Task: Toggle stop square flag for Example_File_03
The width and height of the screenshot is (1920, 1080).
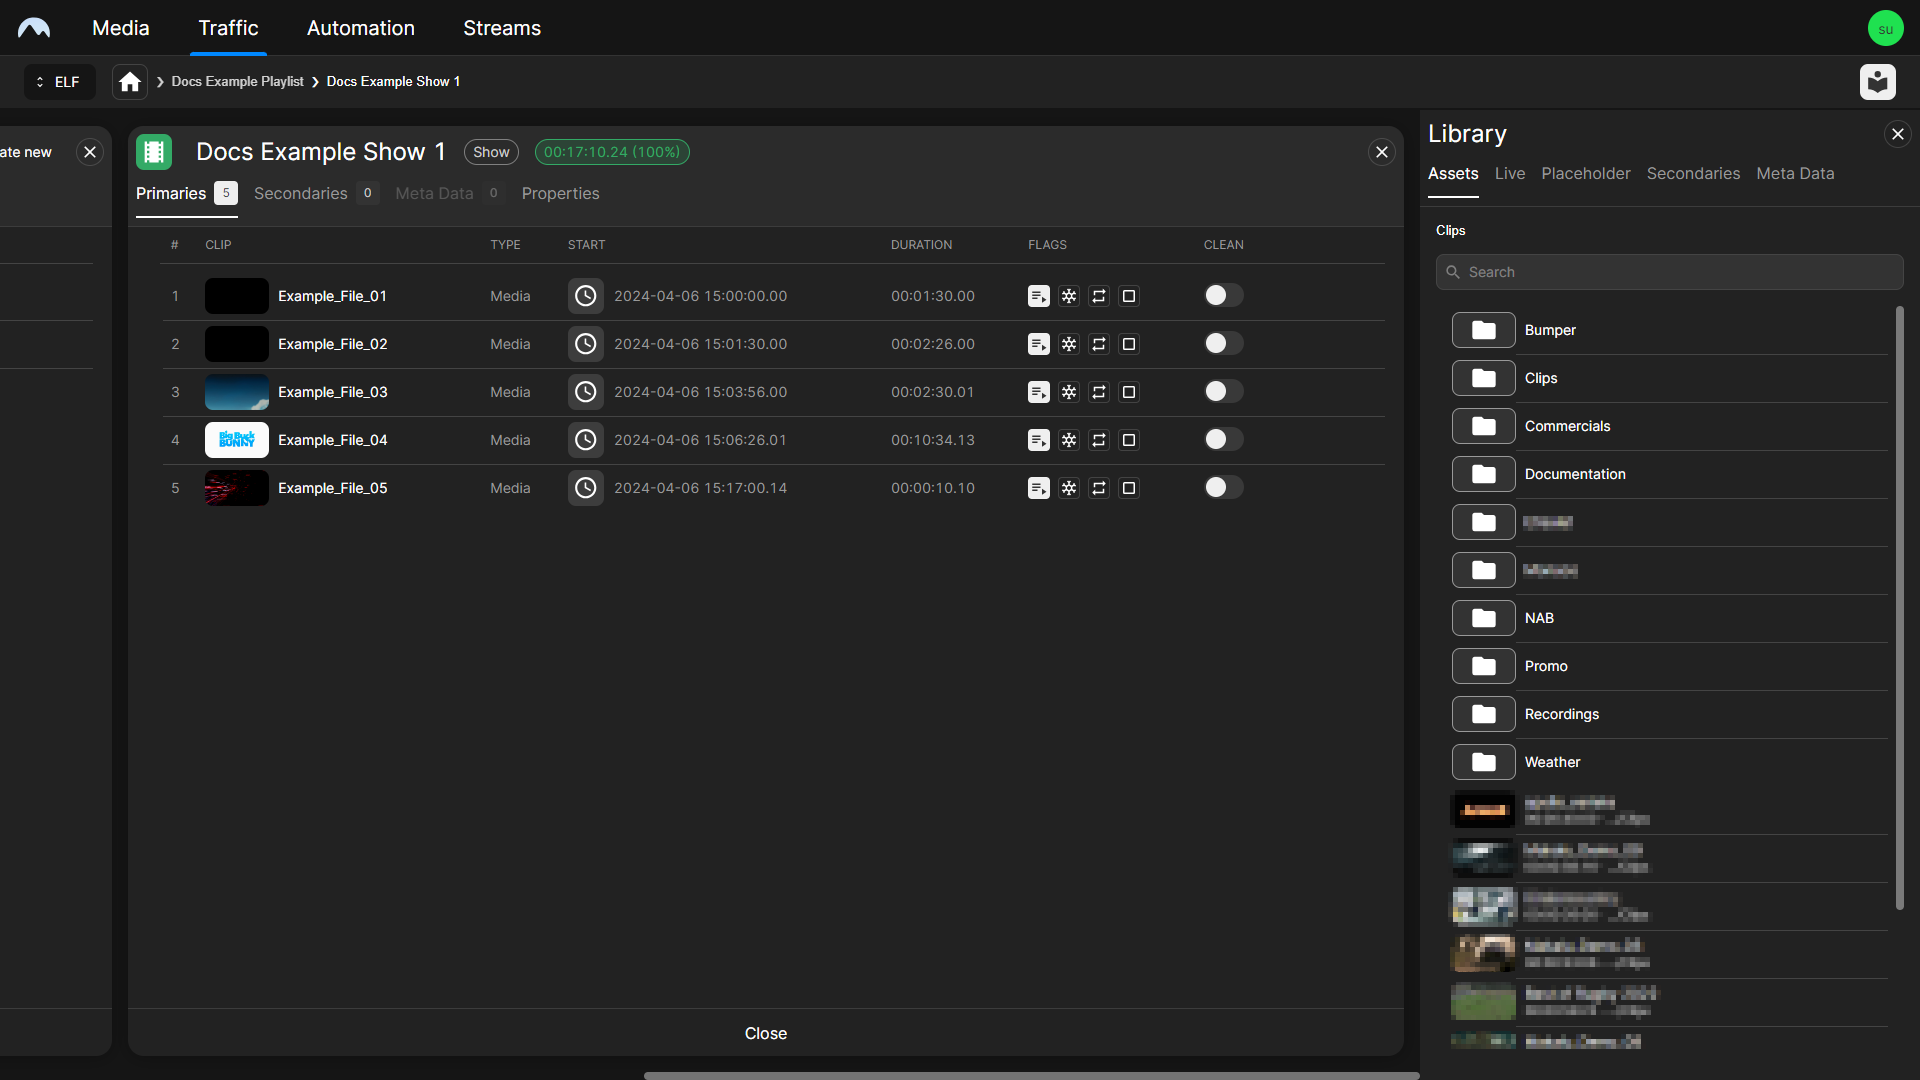Action: (x=1129, y=392)
